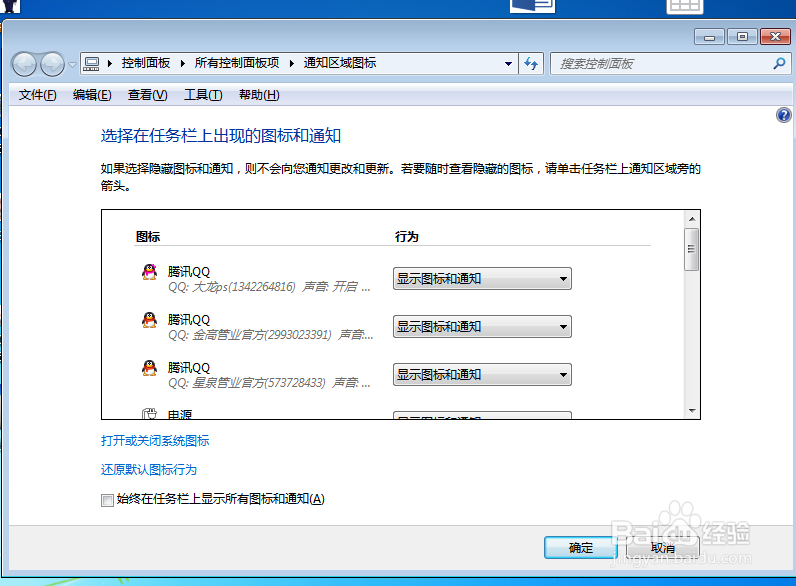Click the 电源 power plug icon
796x586 pixels.
pos(149,413)
